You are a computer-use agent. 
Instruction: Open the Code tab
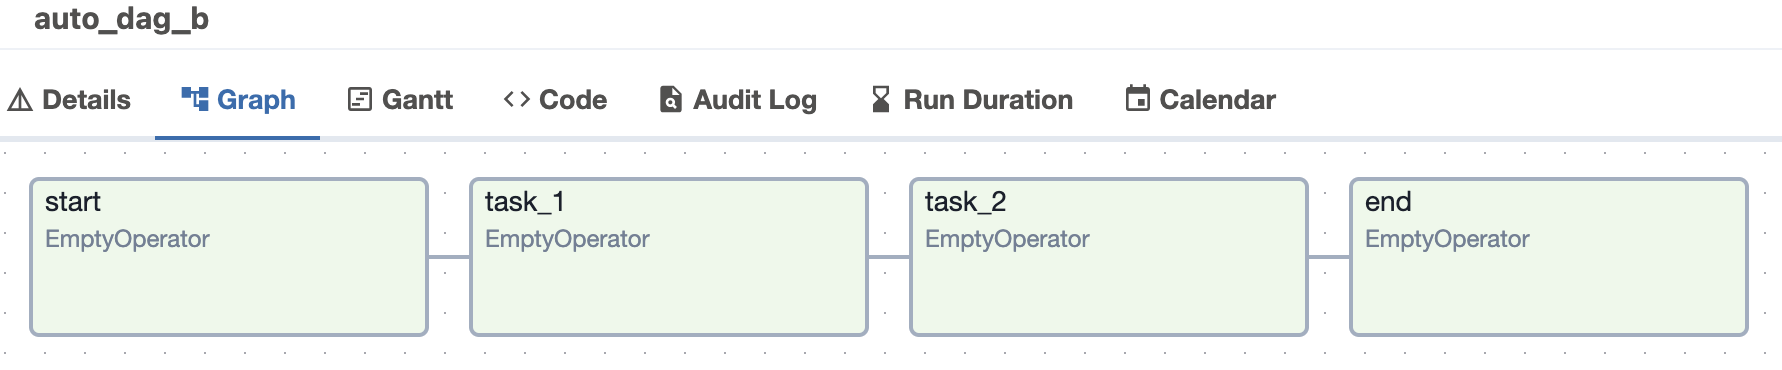tap(555, 100)
